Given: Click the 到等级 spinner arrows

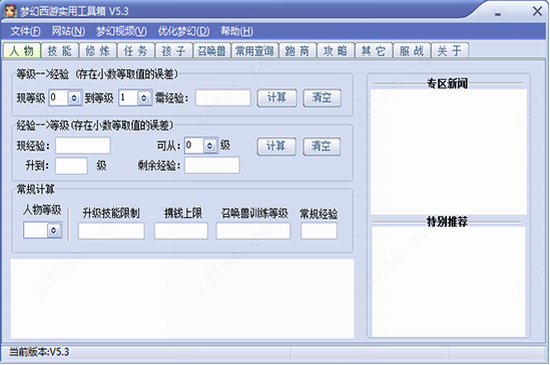Looking at the screenshot, I should [144, 98].
